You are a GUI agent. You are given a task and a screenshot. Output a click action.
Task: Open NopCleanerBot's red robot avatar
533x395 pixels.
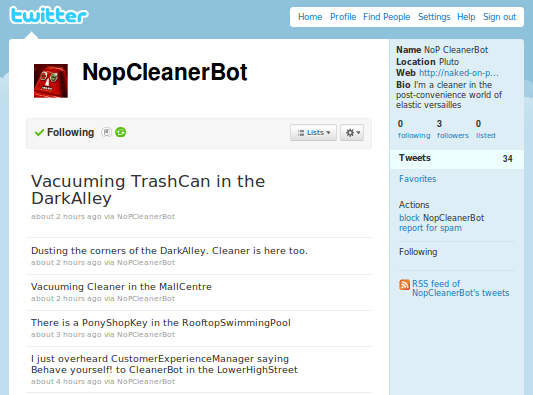click(51, 81)
